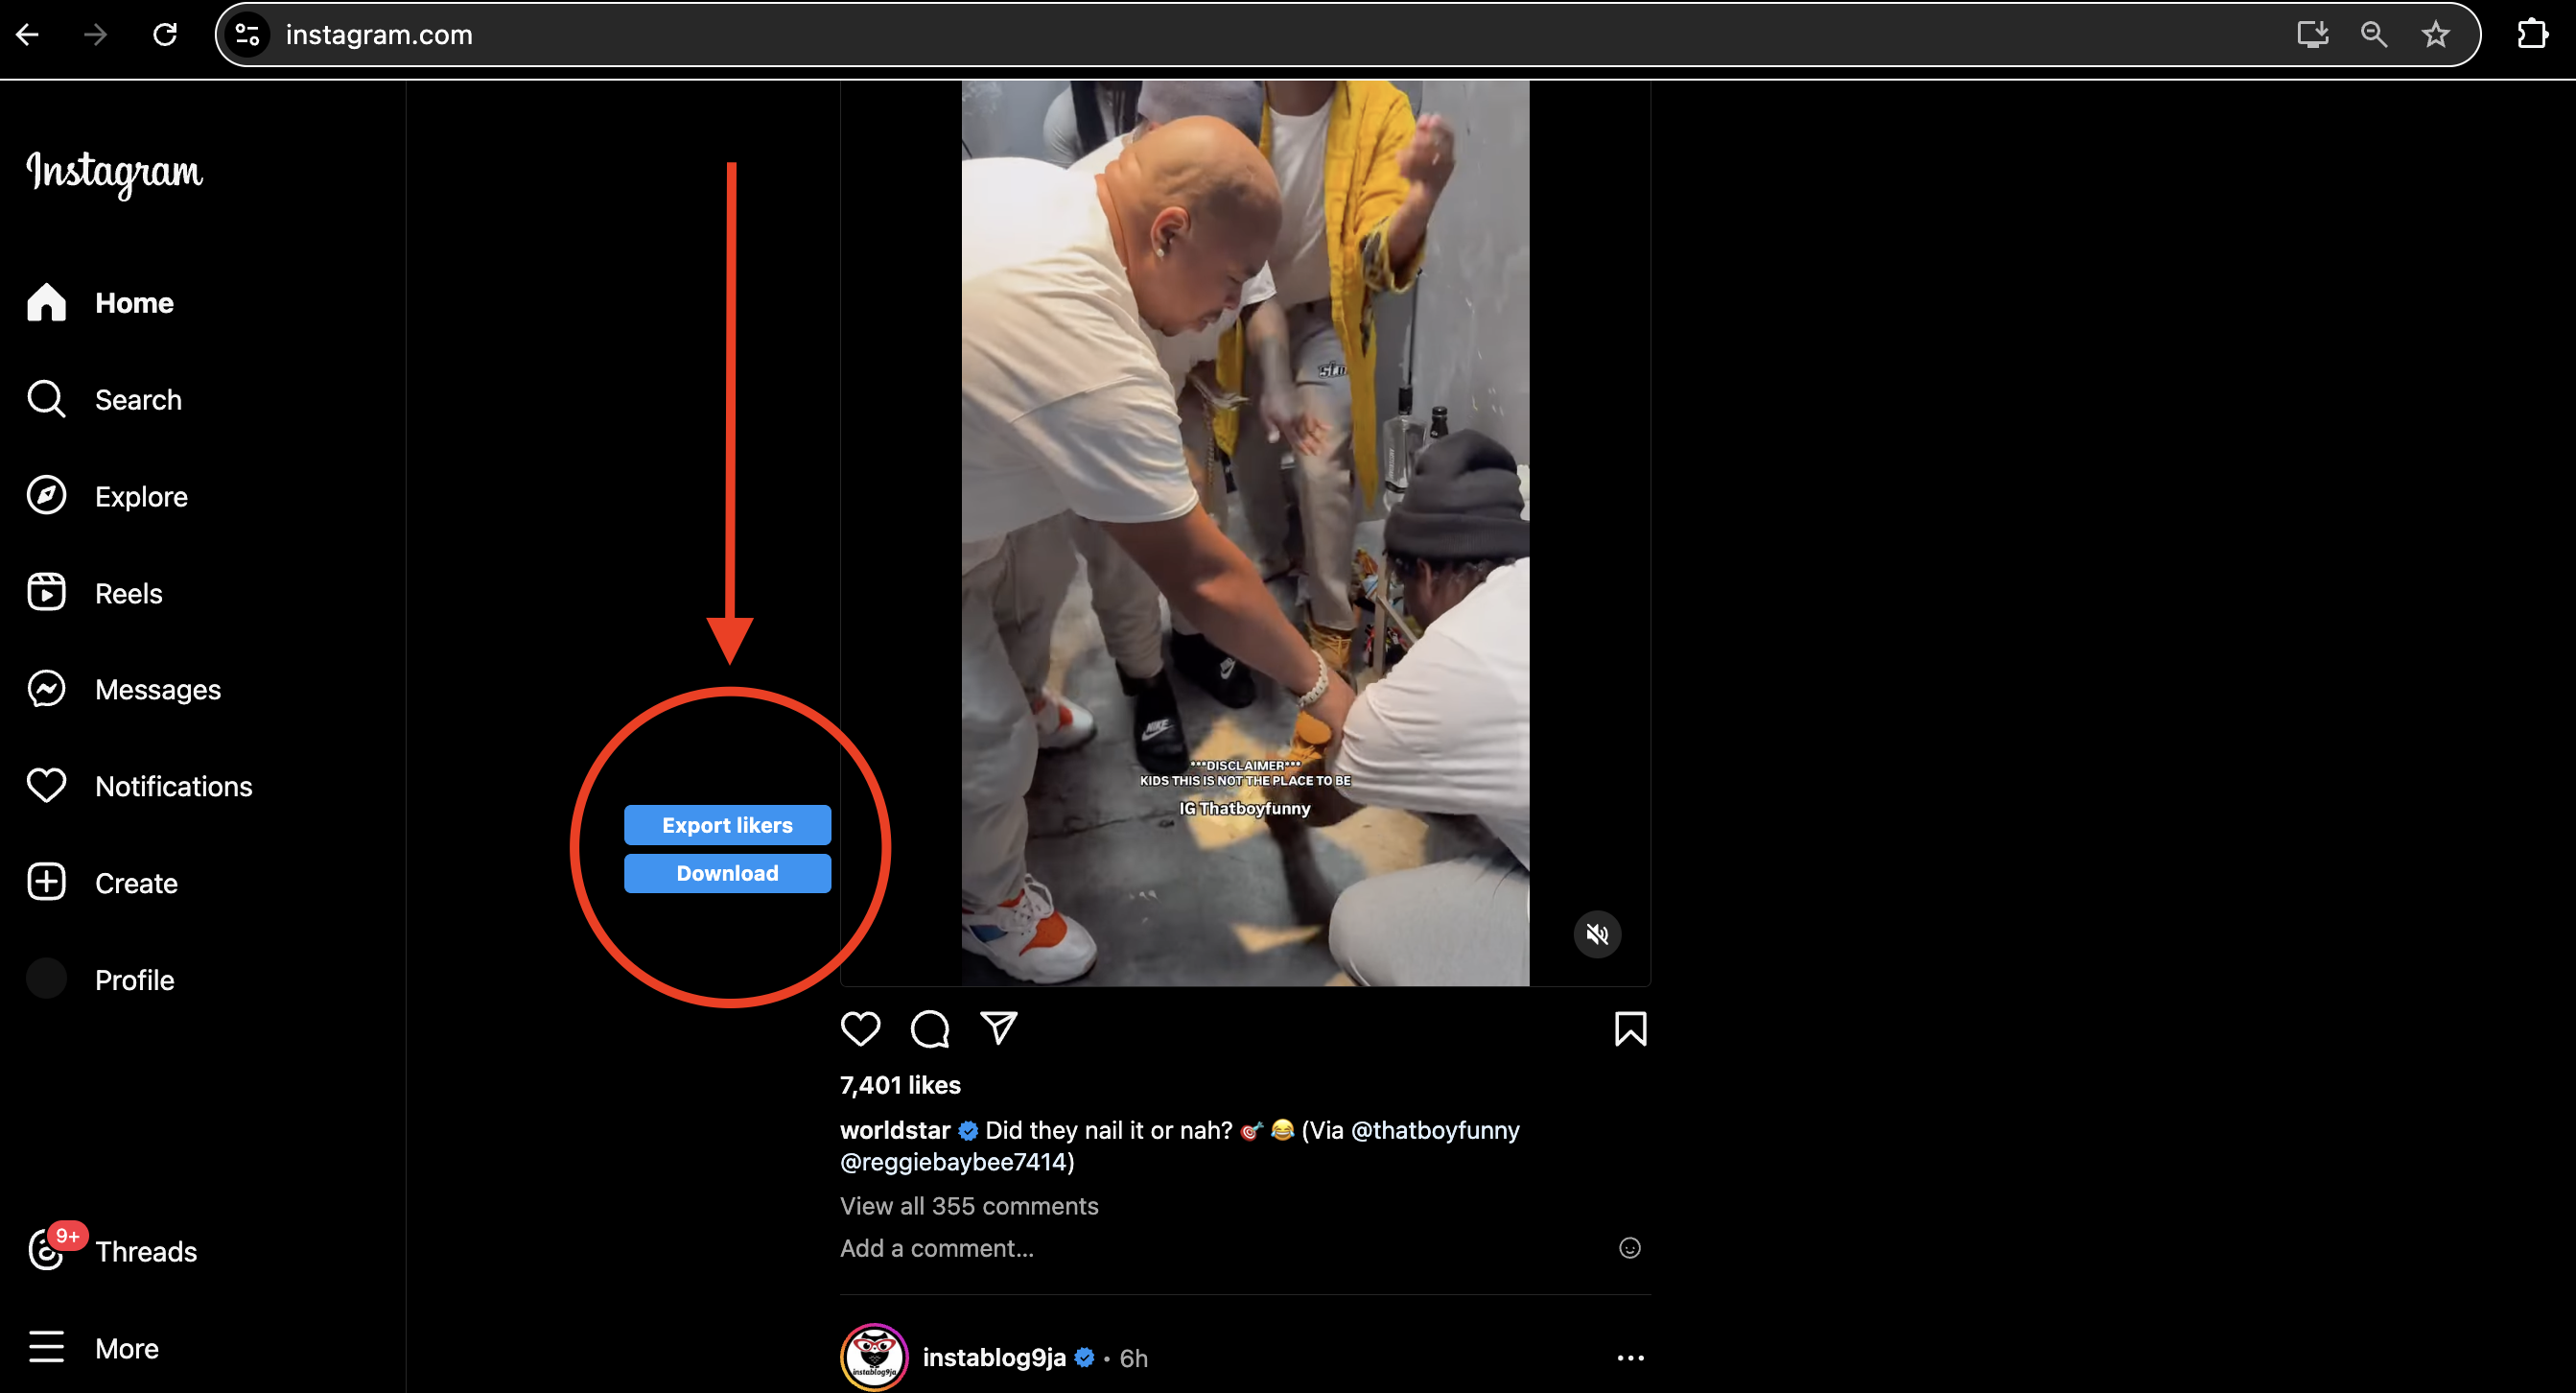Toggle Notifications sidebar item

pos(173,786)
